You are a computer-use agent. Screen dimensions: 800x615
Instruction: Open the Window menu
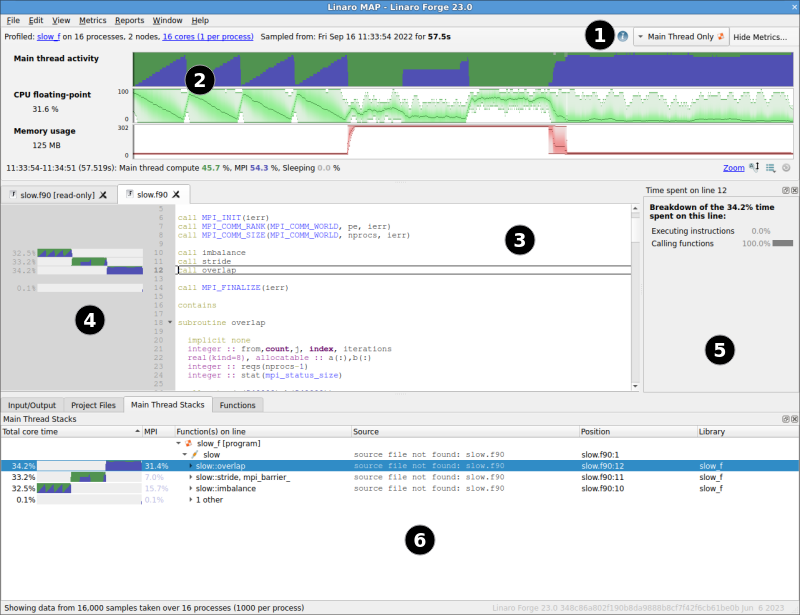(x=167, y=20)
